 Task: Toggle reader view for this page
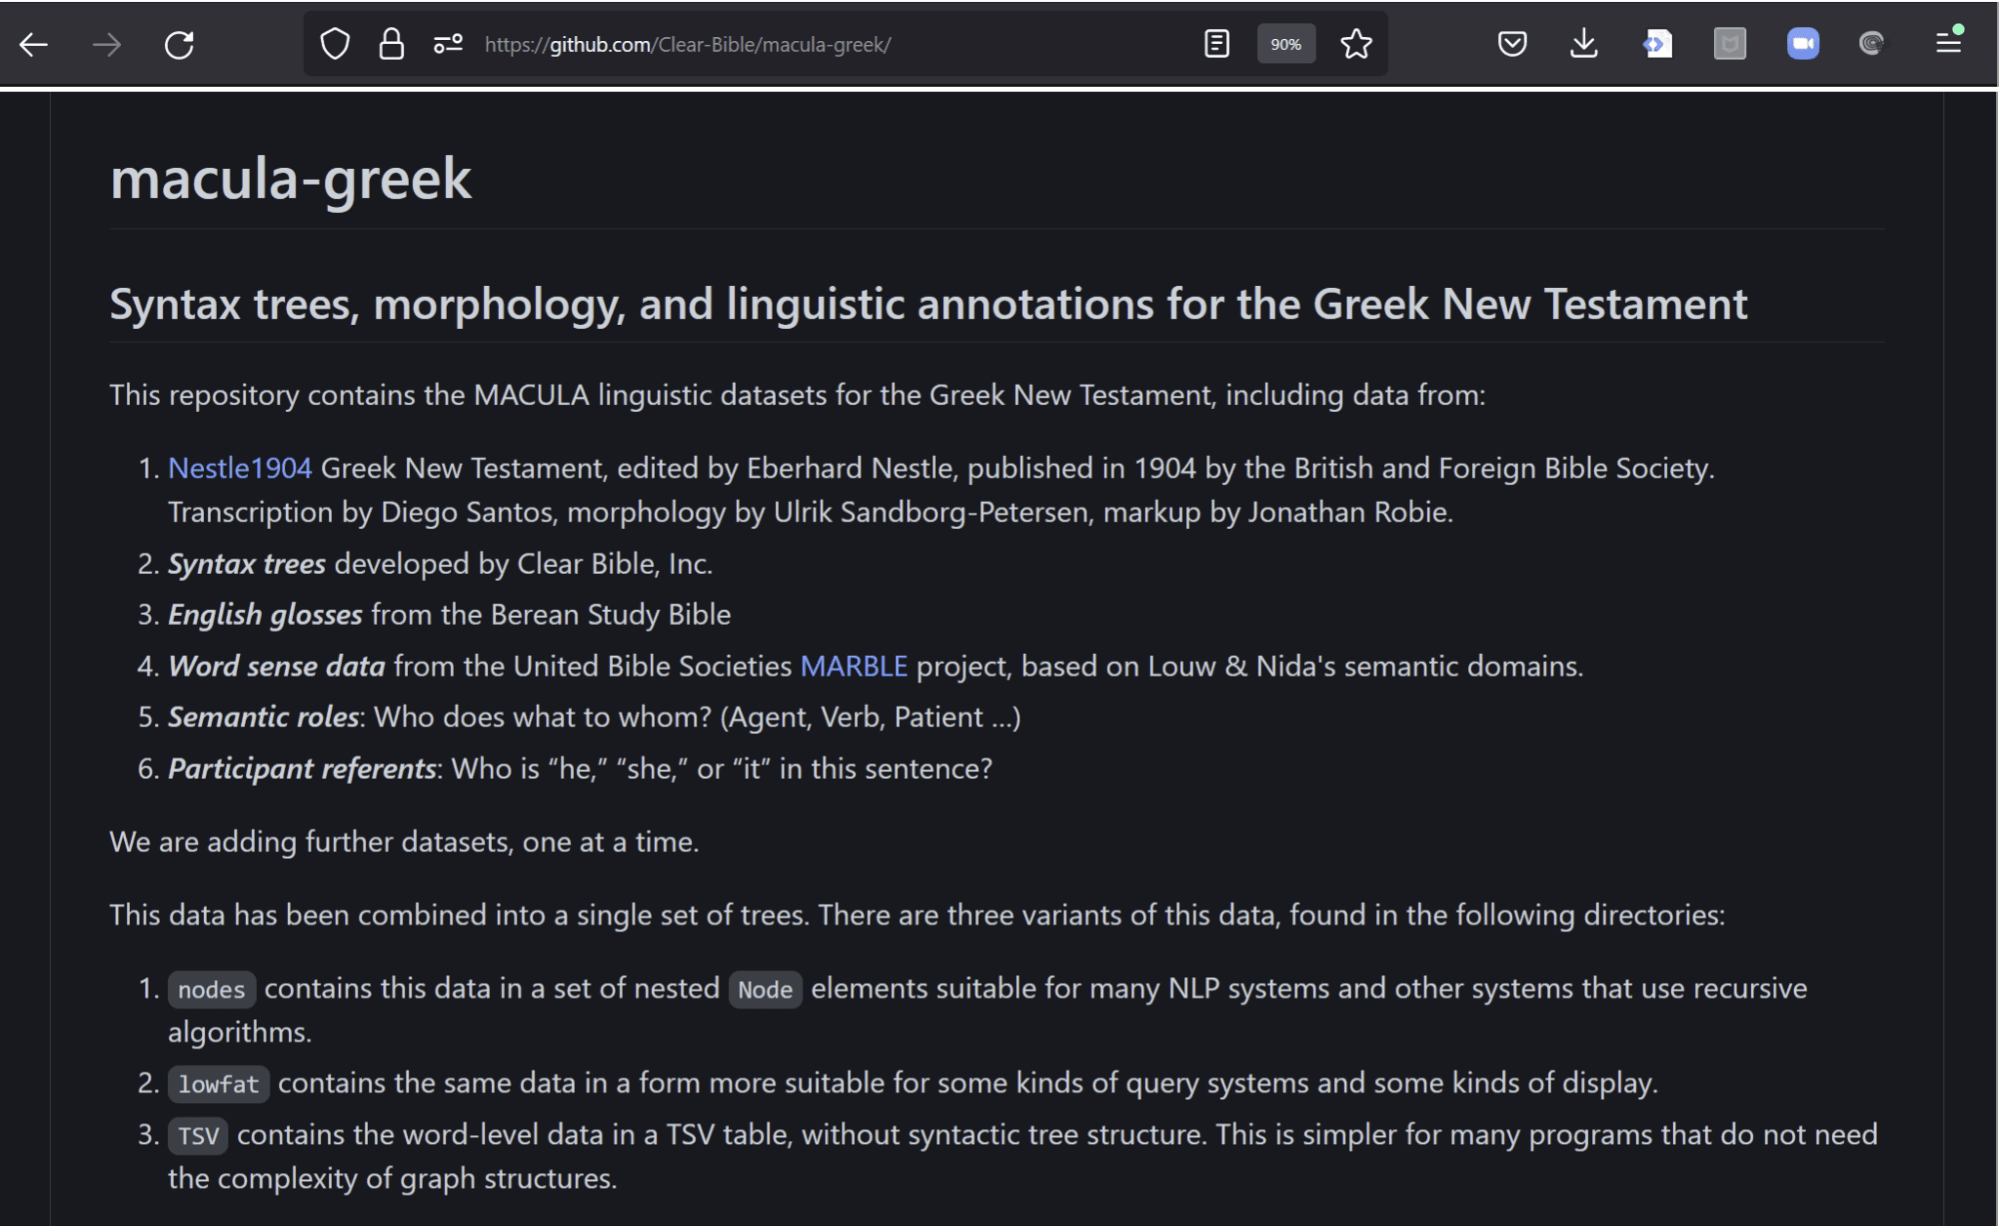tap(1214, 43)
